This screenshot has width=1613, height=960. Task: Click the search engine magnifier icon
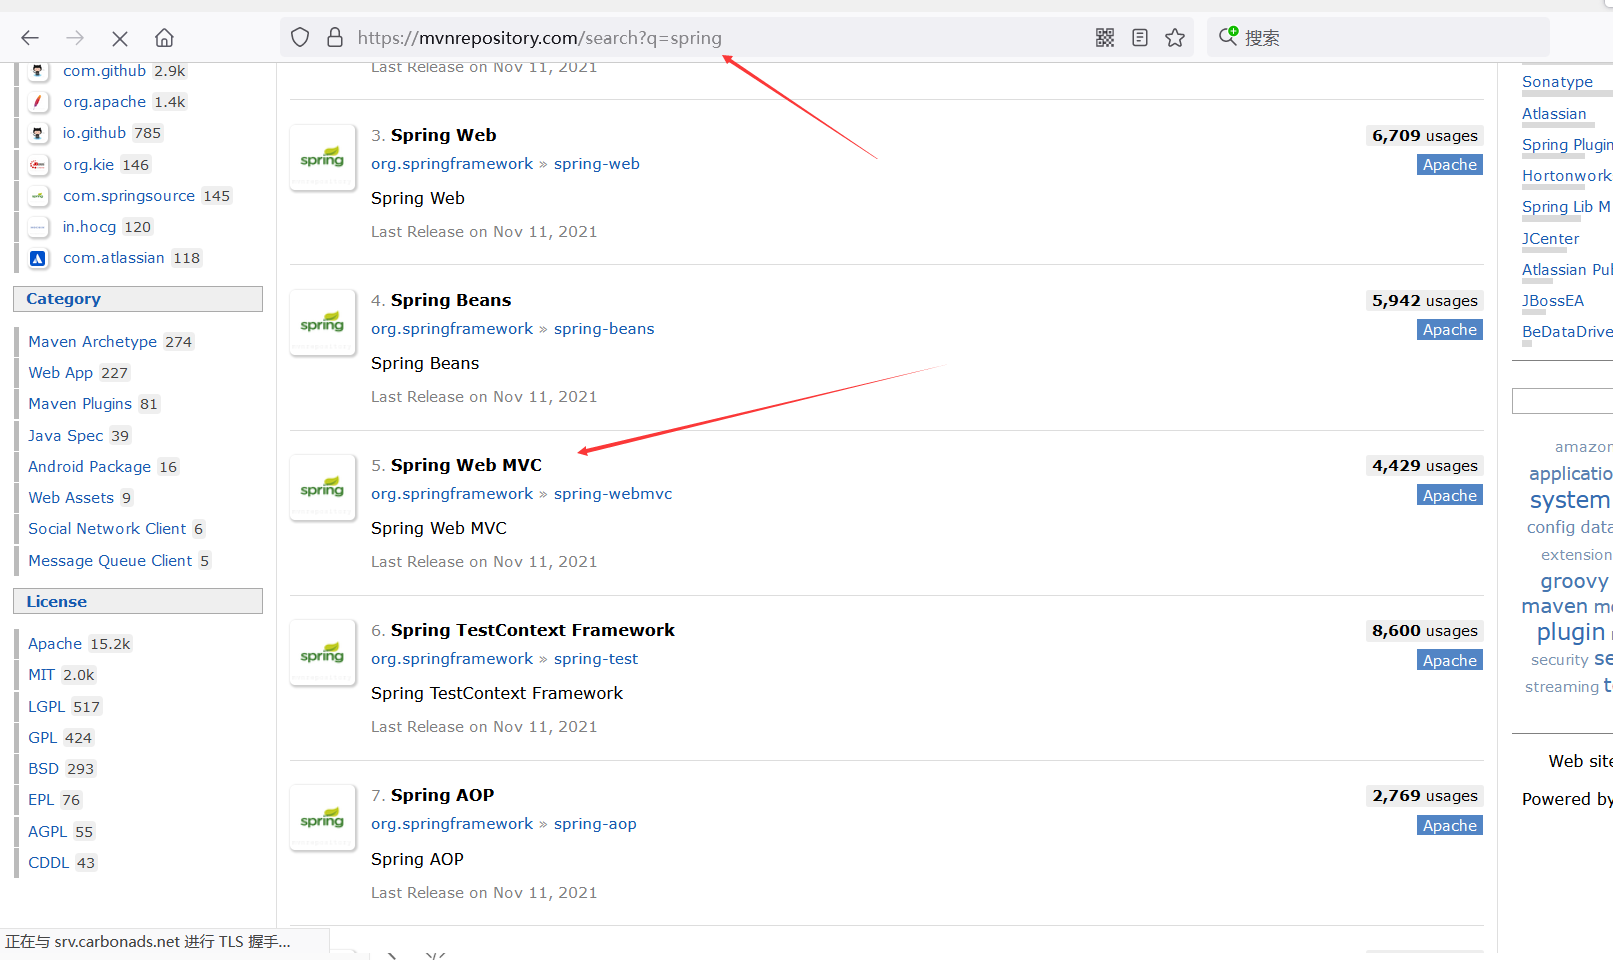point(1228,37)
